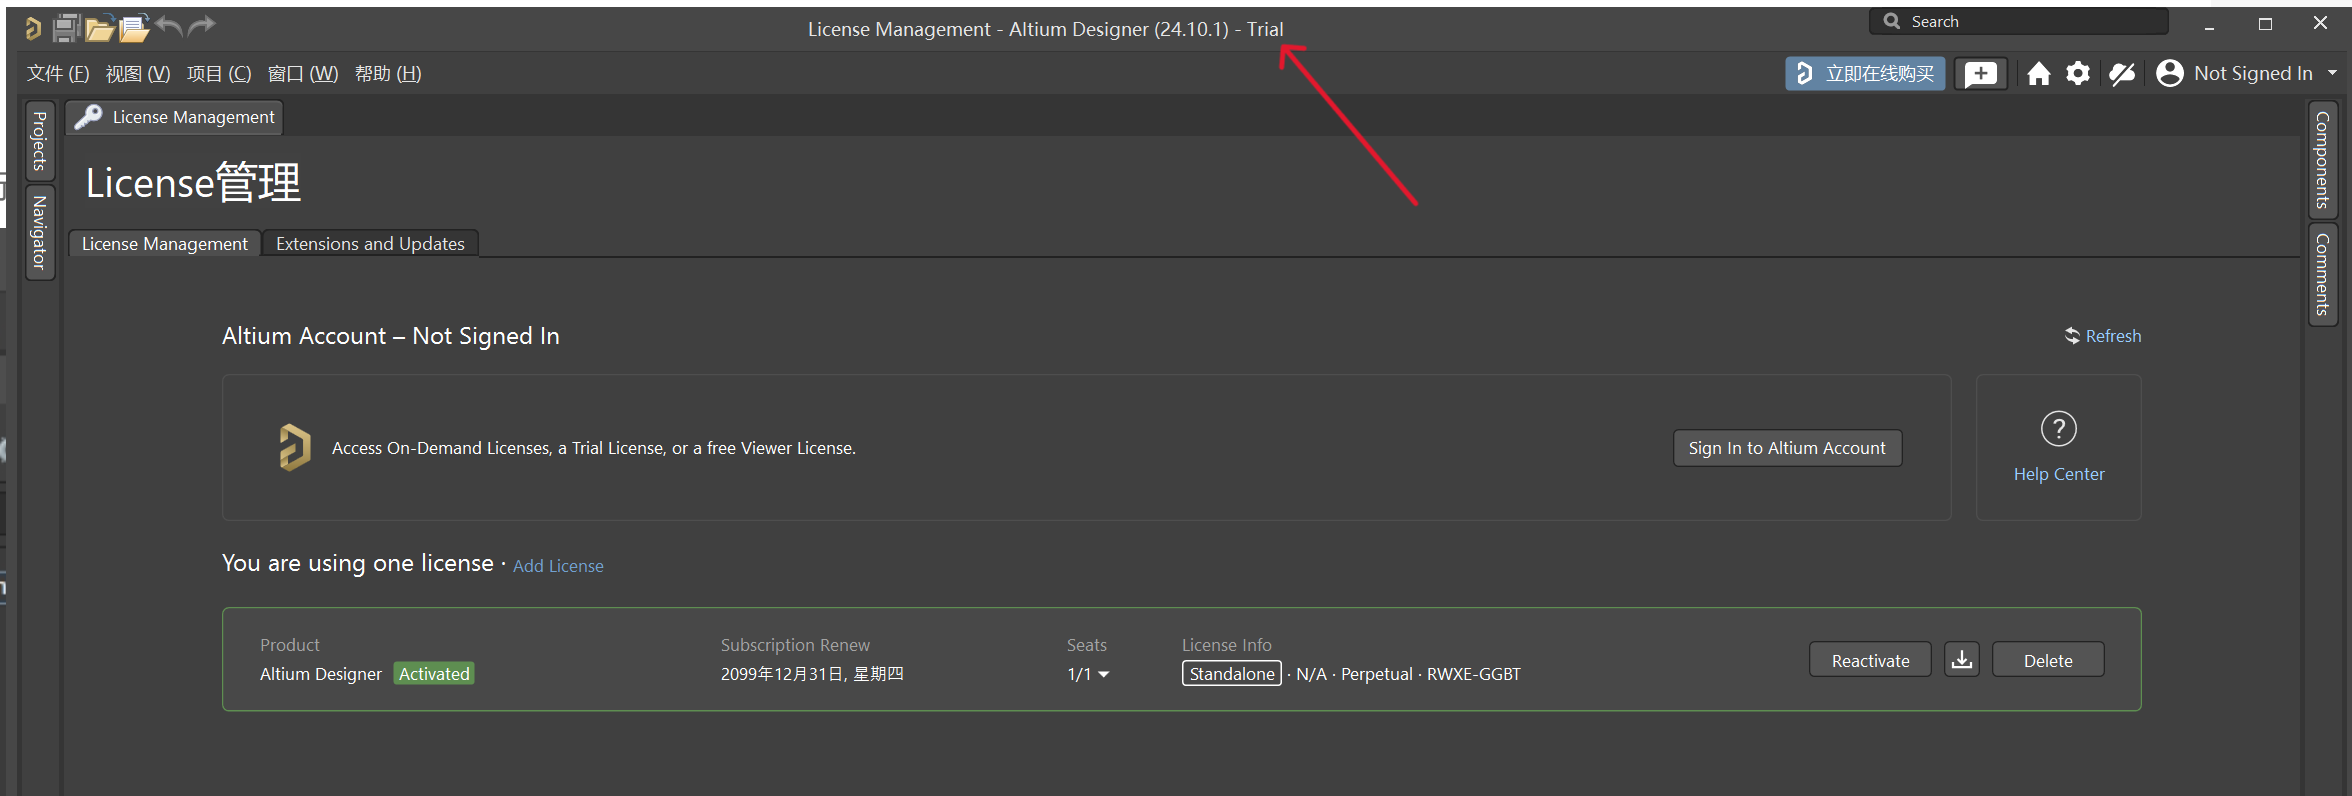Open the 项目 (C) menu
Image resolution: width=2352 pixels, height=796 pixels.
tap(219, 74)
